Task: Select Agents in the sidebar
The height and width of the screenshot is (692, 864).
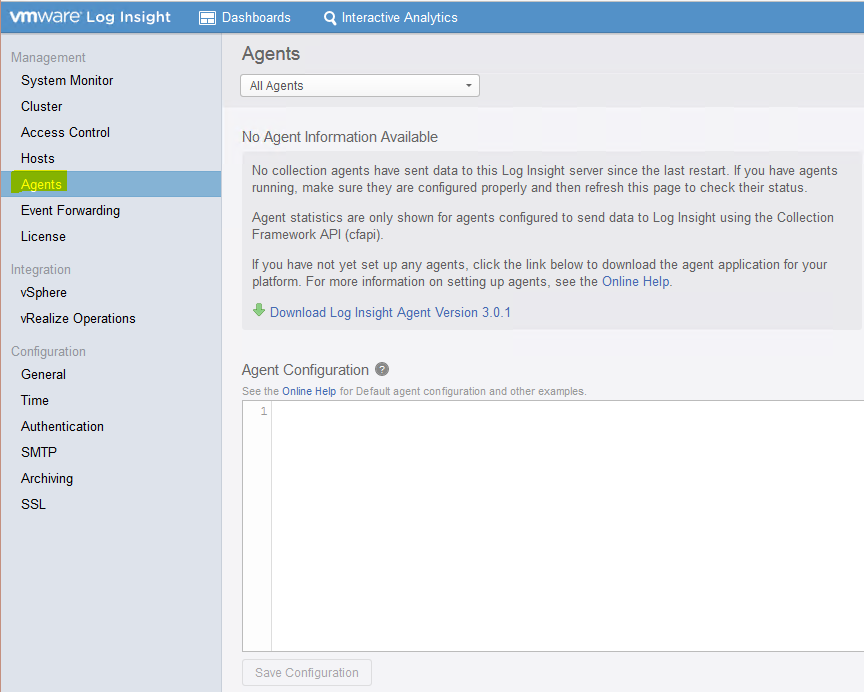Action: tap(111, 184)
